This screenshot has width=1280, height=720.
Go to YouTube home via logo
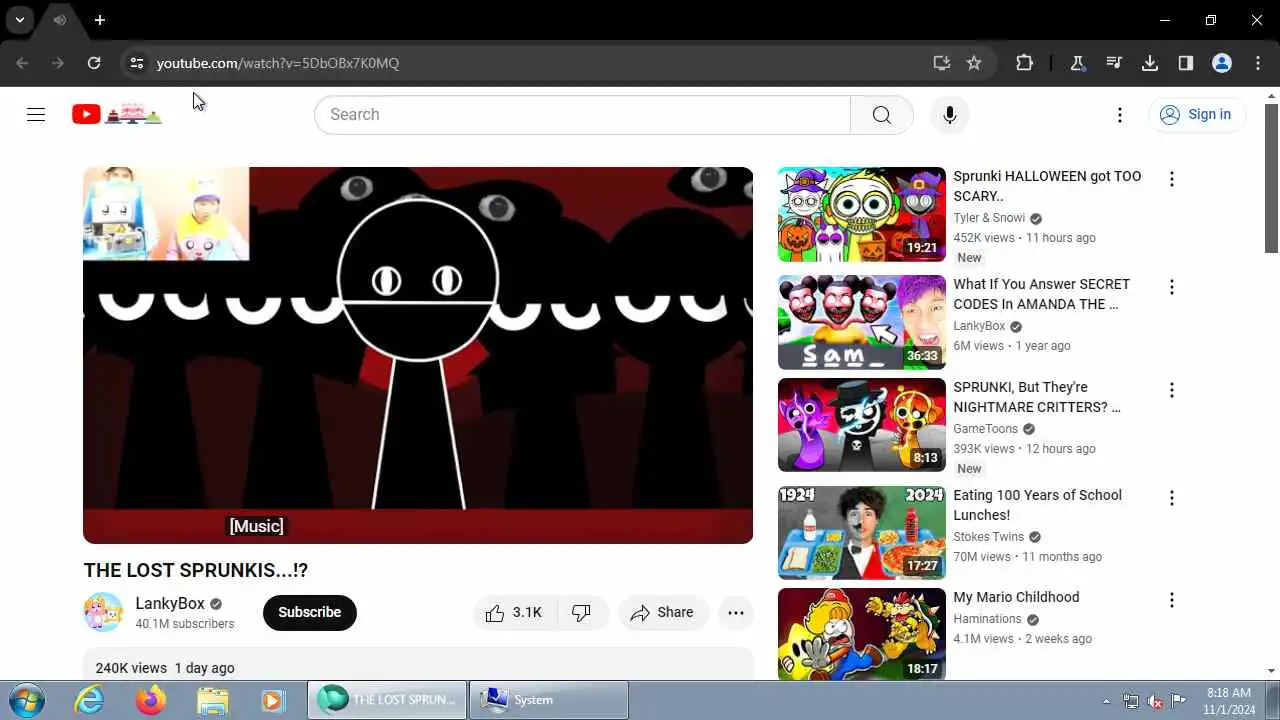[117, 114]
